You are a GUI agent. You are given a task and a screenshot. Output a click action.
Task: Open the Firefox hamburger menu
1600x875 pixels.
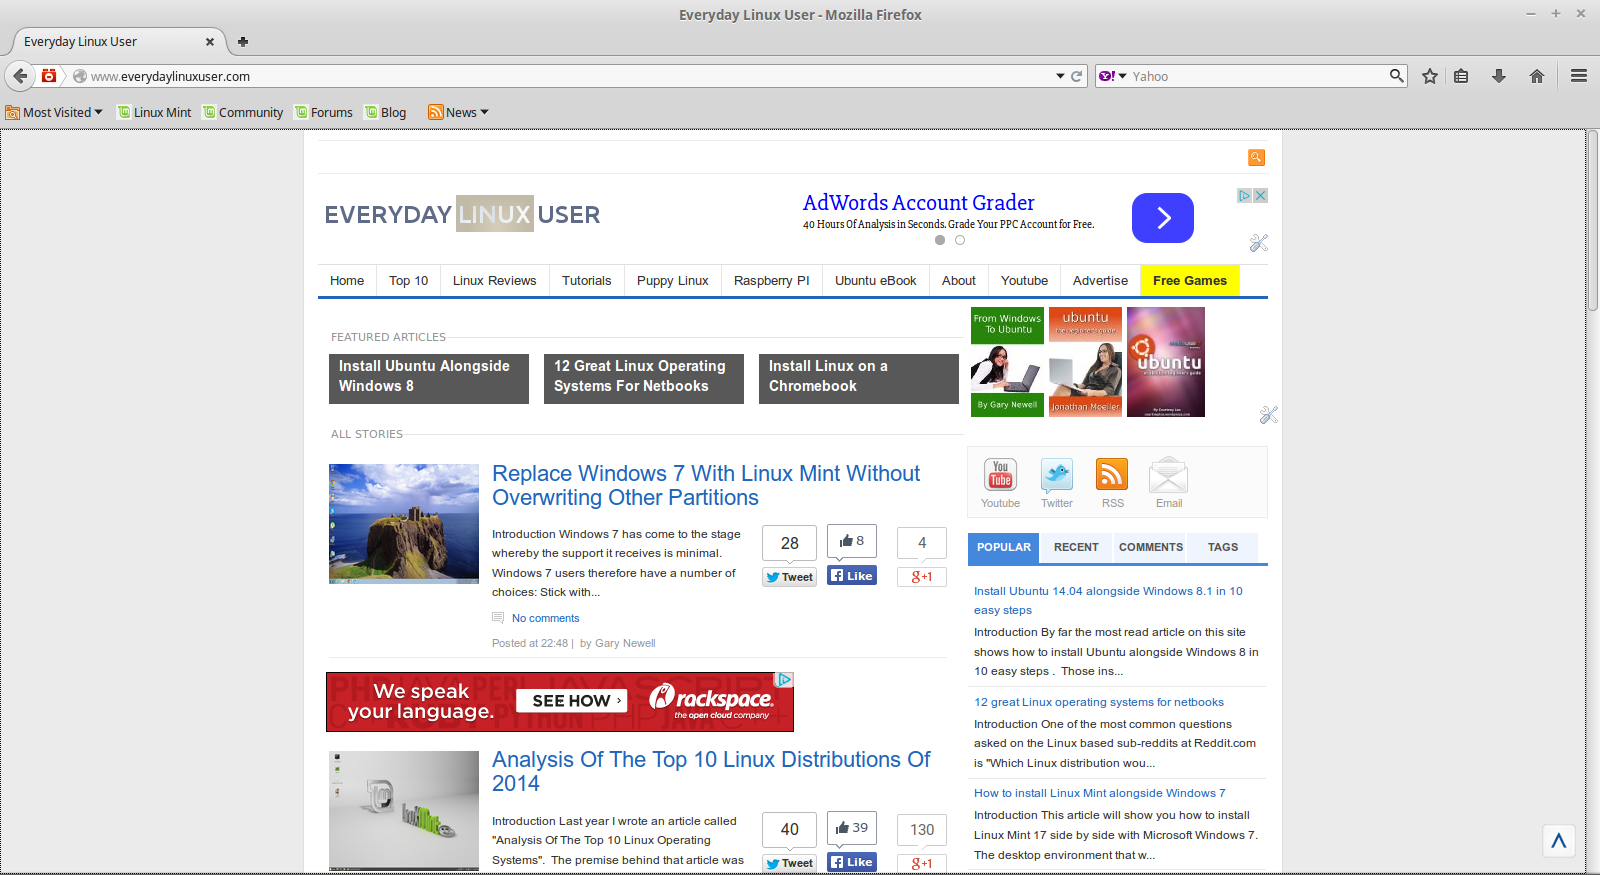(1579, 76)
